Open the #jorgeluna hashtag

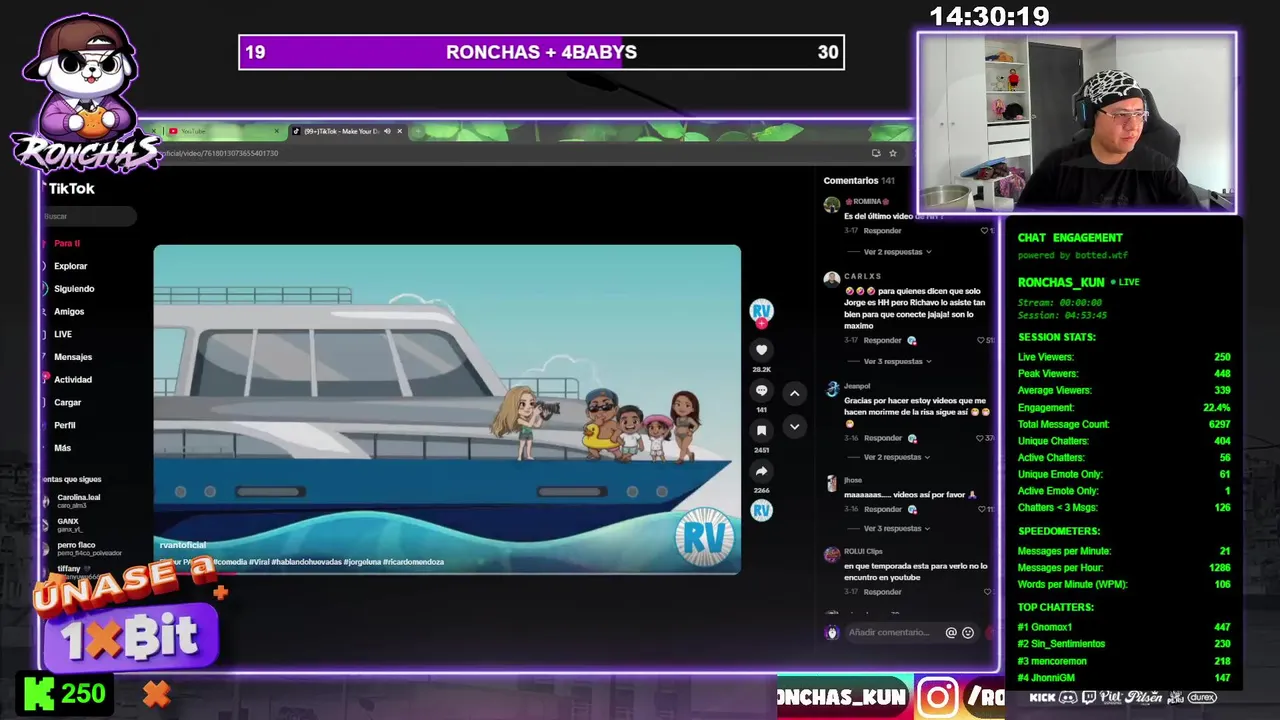pyautogui.click(x=362, y=562)
